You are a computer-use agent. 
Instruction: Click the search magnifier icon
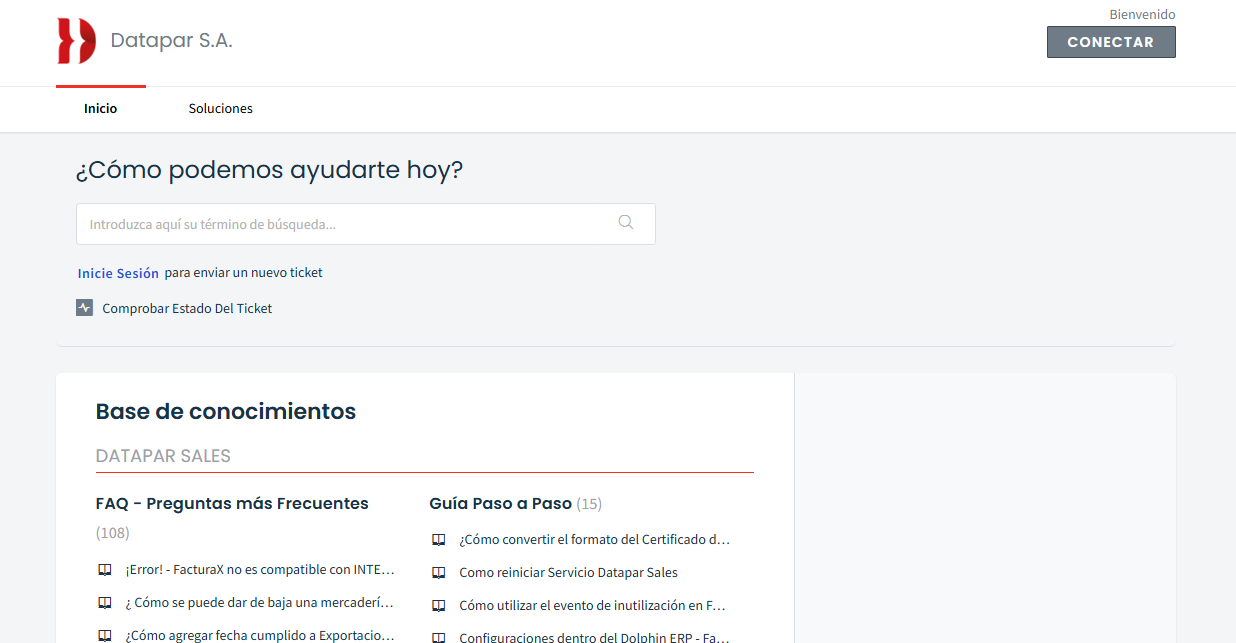626,223
